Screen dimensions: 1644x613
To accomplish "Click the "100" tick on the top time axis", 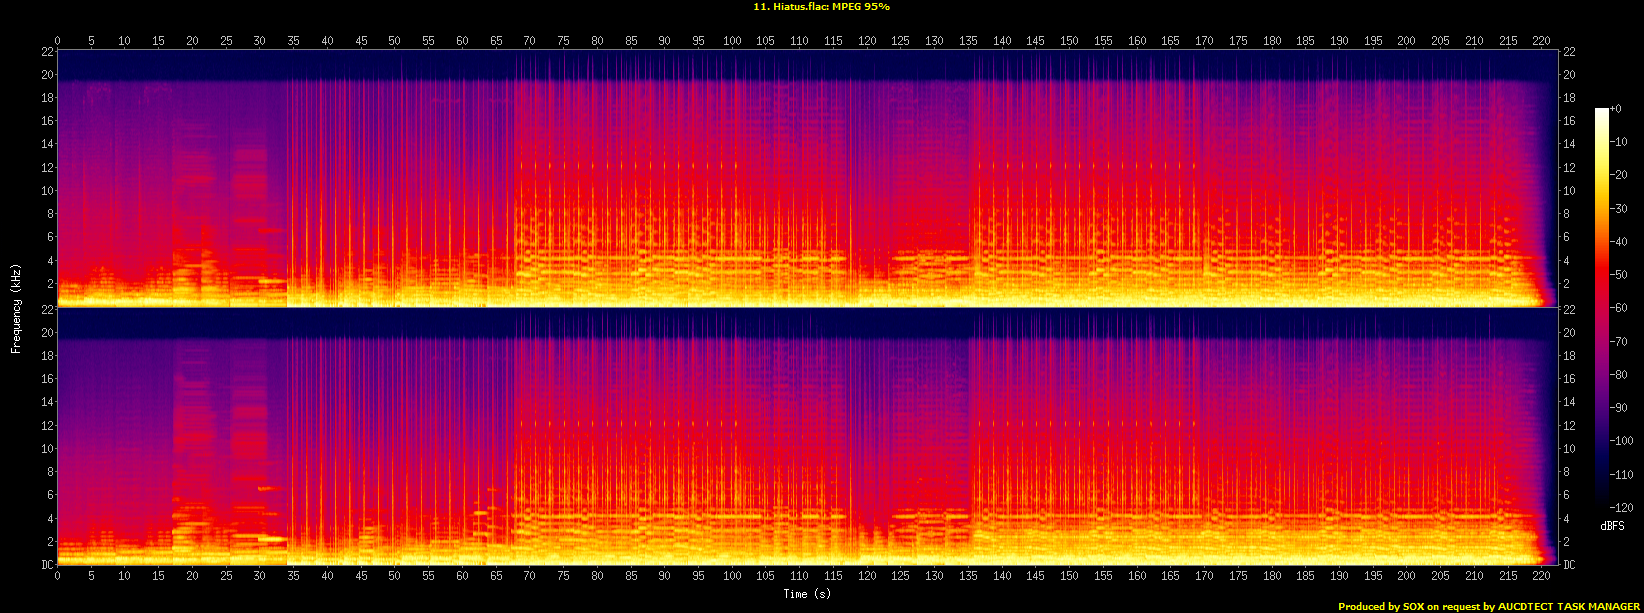I will (x=732, y=41).
